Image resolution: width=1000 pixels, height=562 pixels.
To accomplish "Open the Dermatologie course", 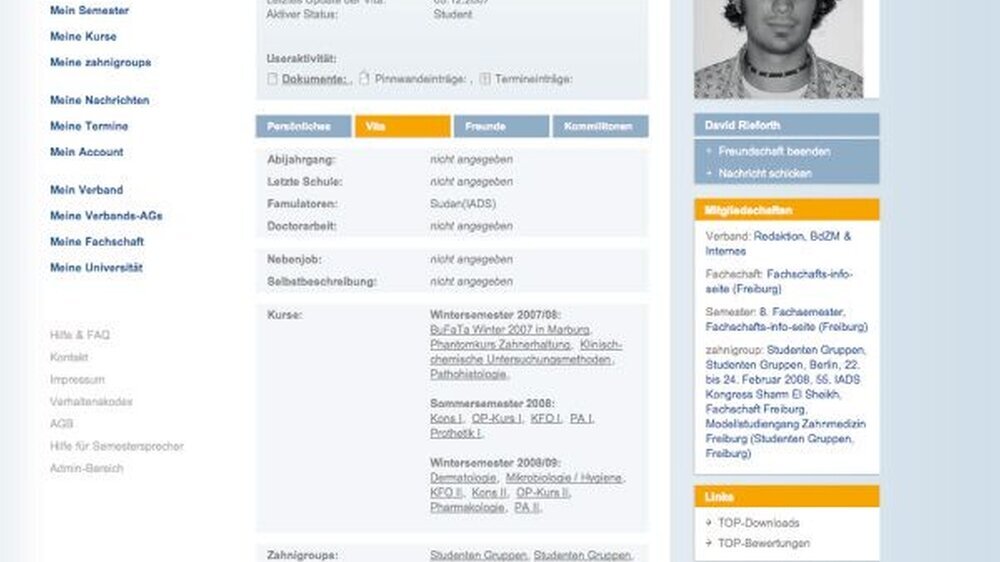I will (462, 478).
